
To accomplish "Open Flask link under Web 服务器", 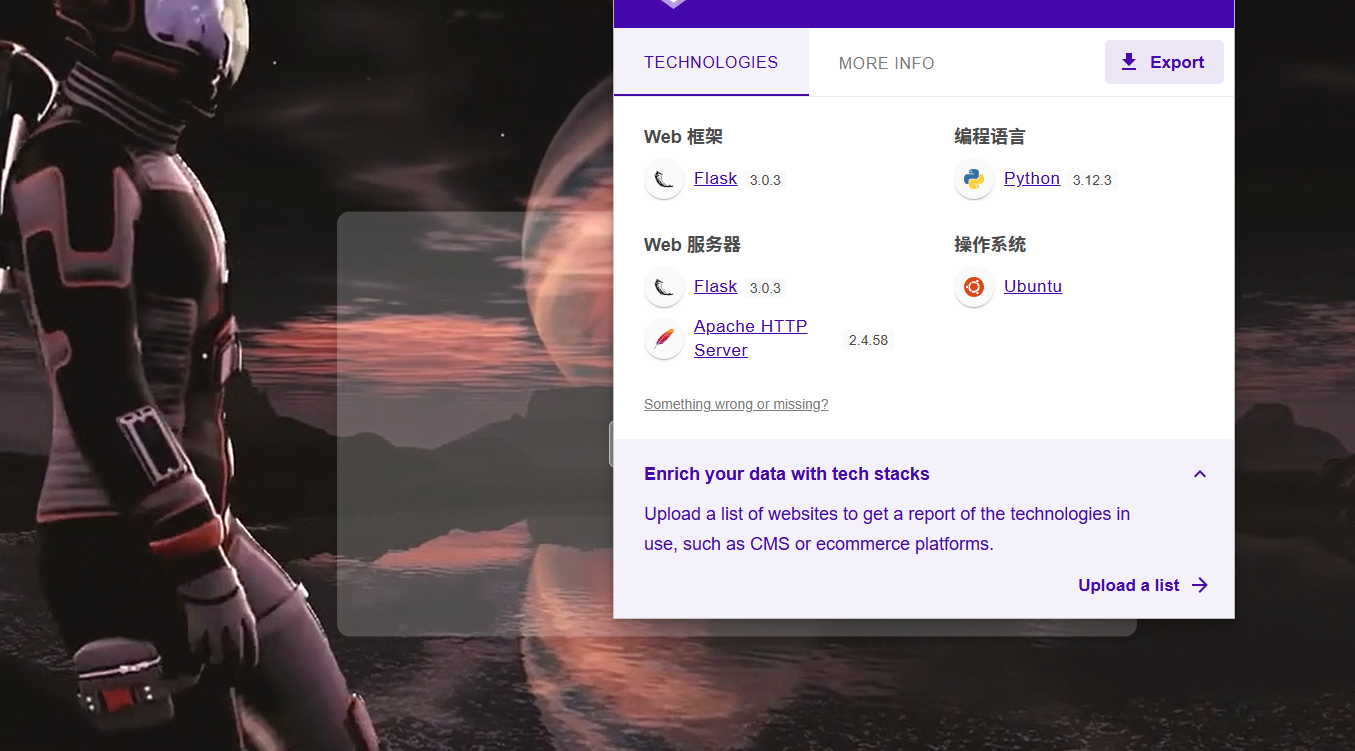I will tap(715, 286).
